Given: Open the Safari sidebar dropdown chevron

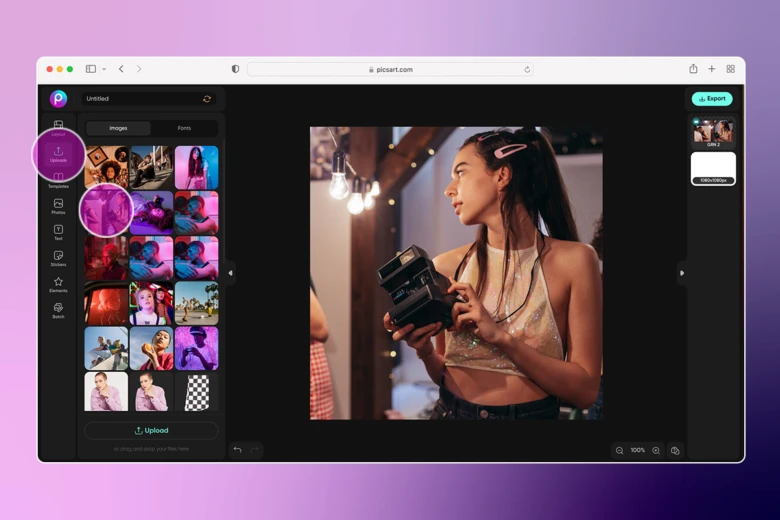Looking at the screenshot, I should pos(104,69).
